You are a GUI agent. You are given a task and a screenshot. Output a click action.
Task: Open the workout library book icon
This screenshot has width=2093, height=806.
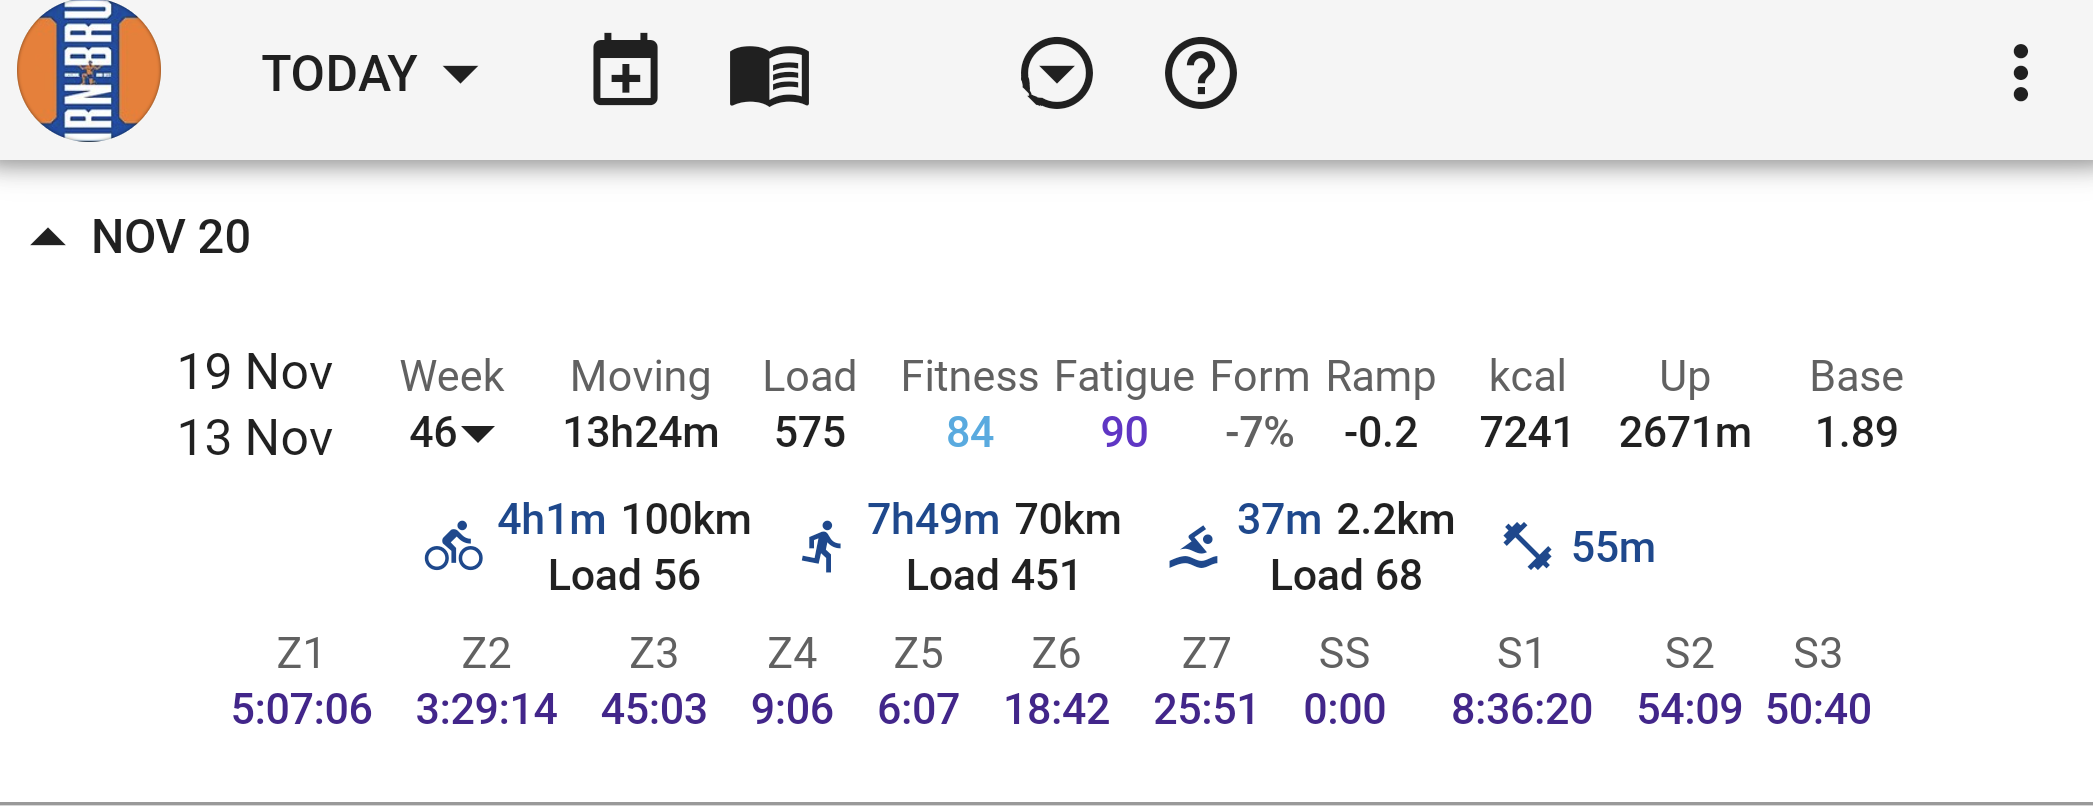coord(769,75)
